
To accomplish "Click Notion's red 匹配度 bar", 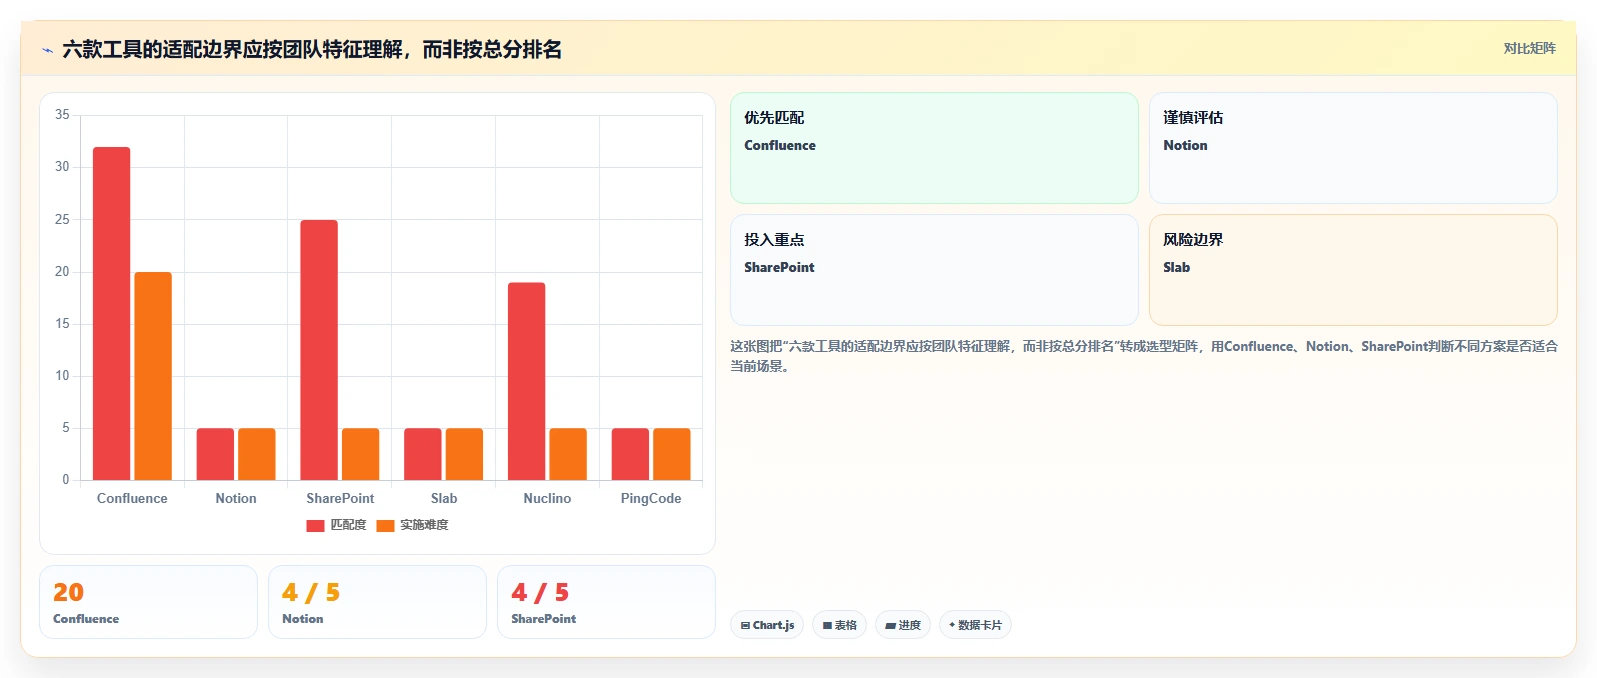I will [215, 454].
